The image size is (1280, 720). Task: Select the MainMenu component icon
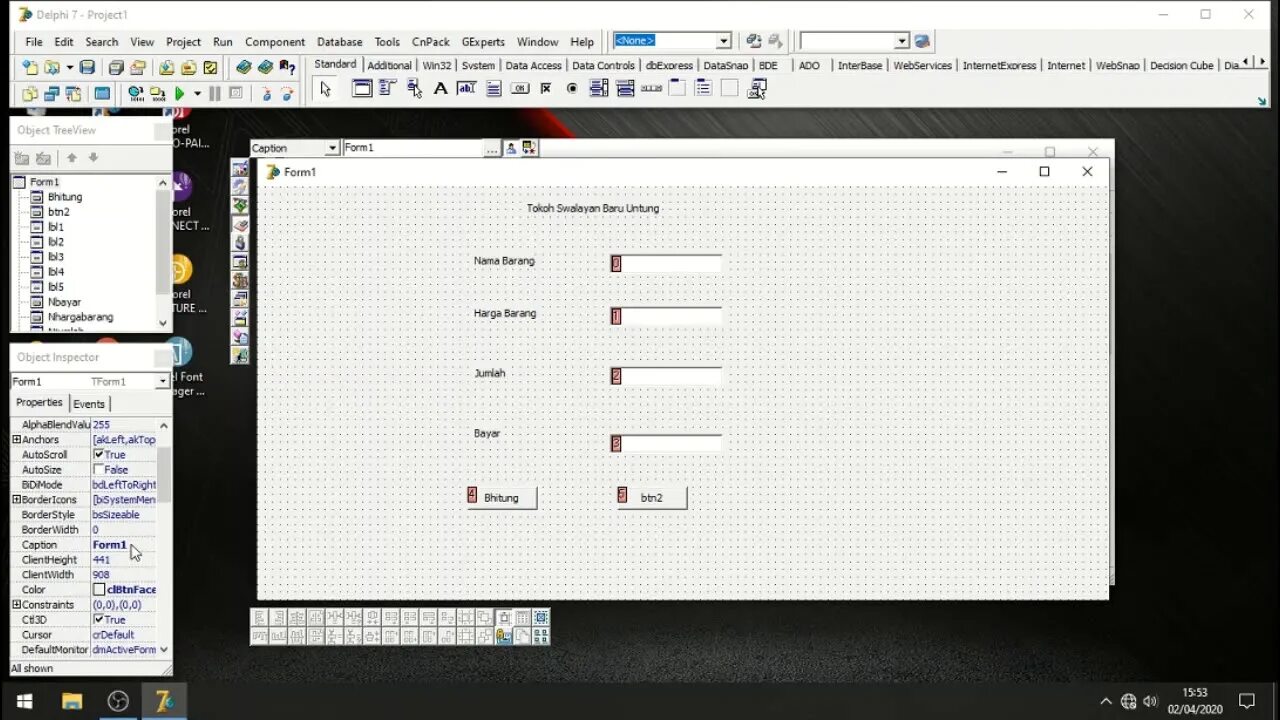(388, 89)
